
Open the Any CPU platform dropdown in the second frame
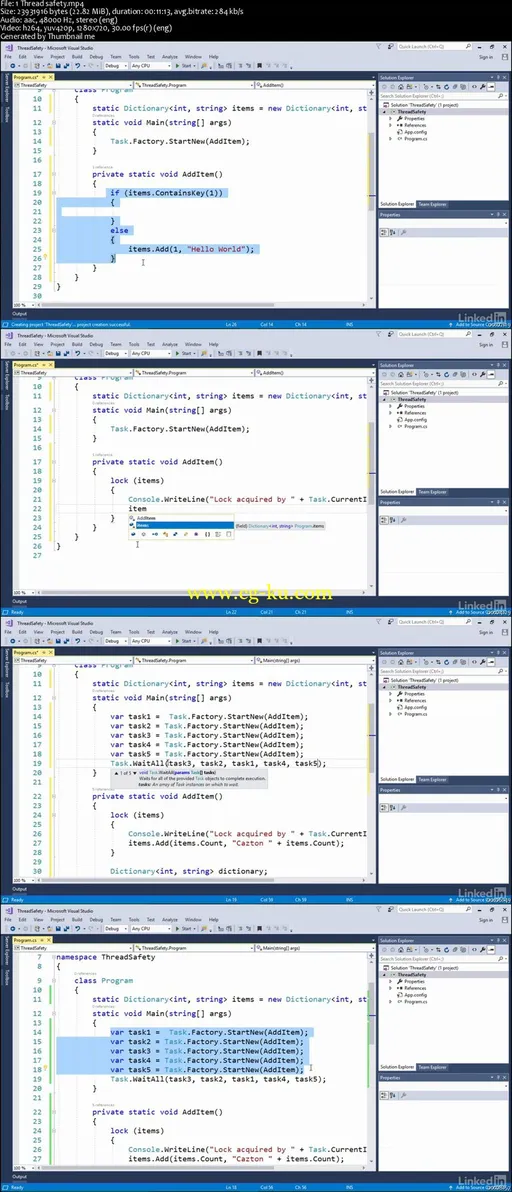[x=150, y=353]
